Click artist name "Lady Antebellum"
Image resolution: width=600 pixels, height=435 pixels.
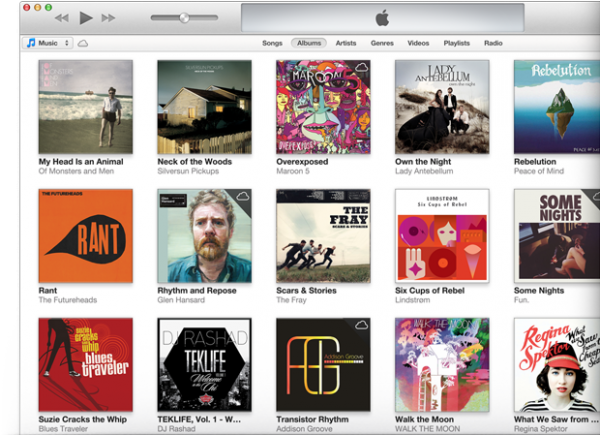tap(424, 171)
